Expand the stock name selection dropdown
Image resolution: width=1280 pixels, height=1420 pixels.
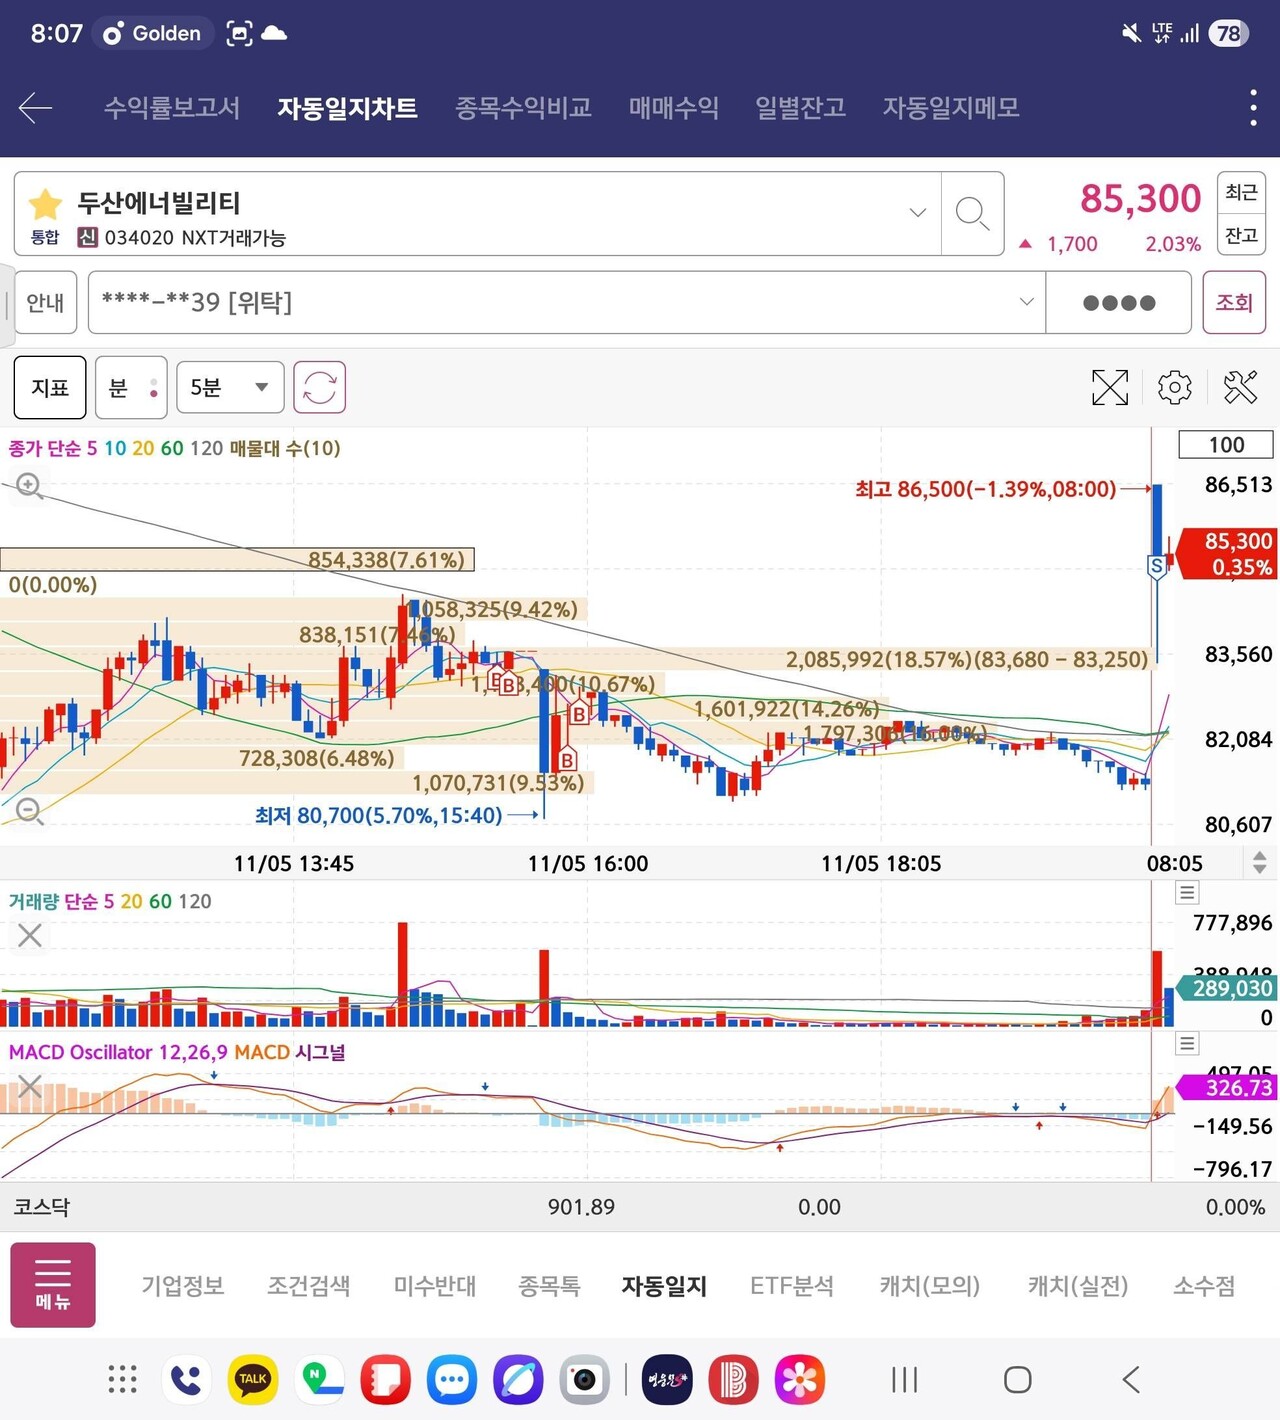click(x=917, y=213)
